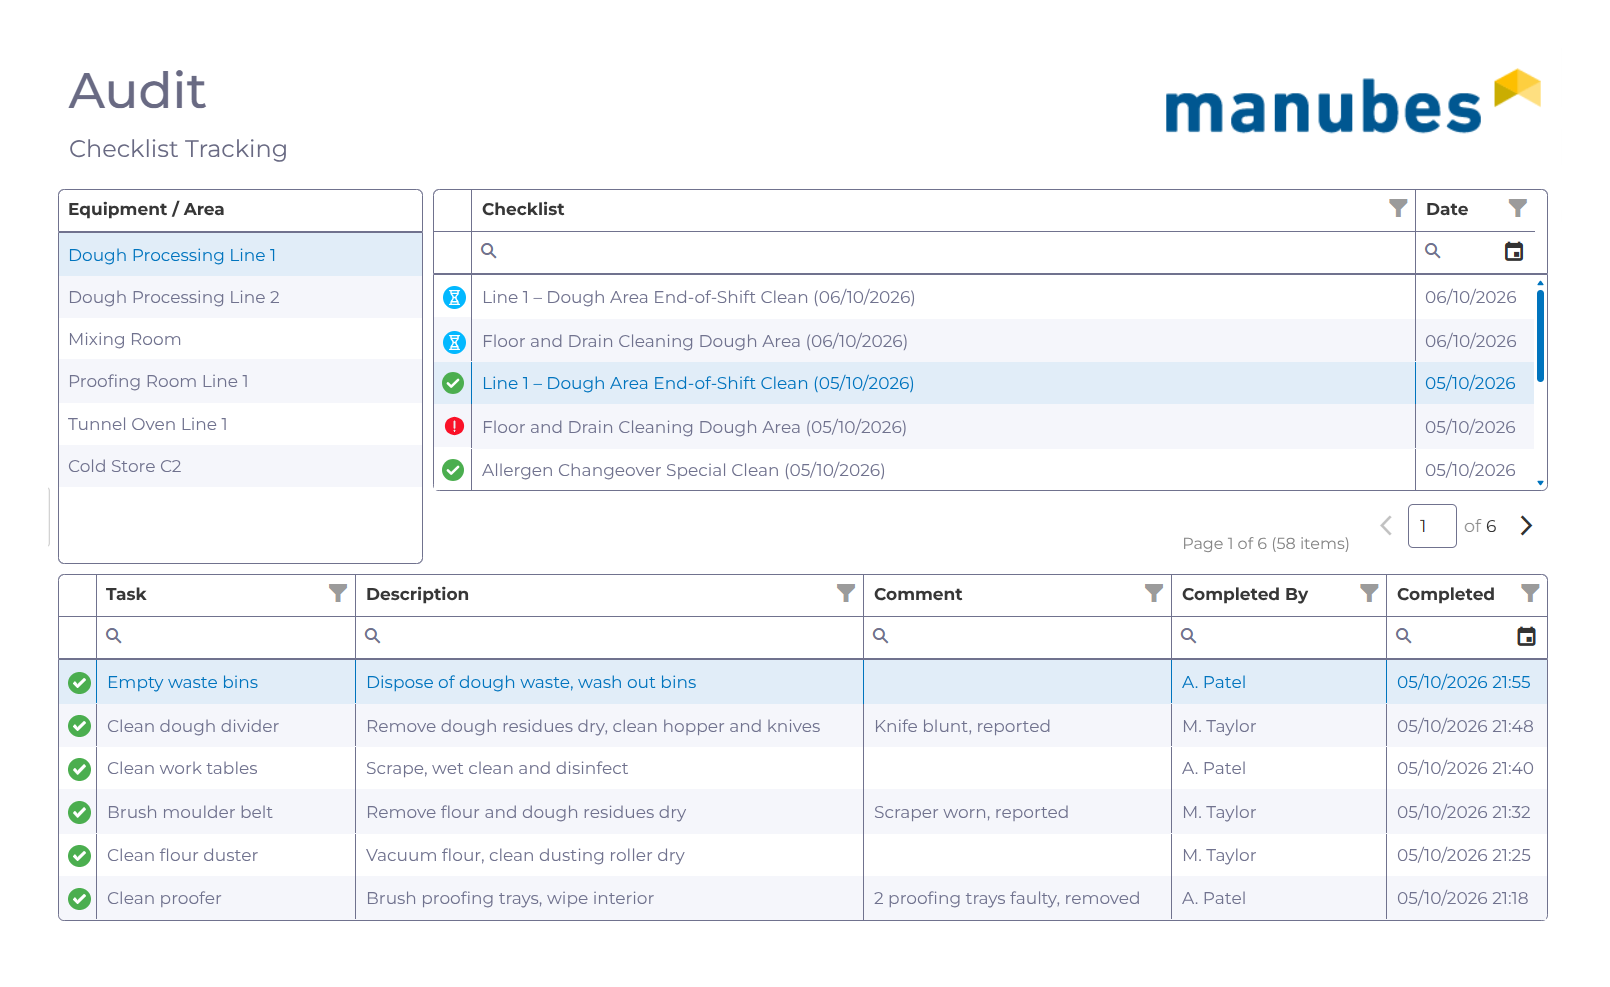Select Cold Store C2 area
Screen dimensions: 1610x987
click(240, 466)
